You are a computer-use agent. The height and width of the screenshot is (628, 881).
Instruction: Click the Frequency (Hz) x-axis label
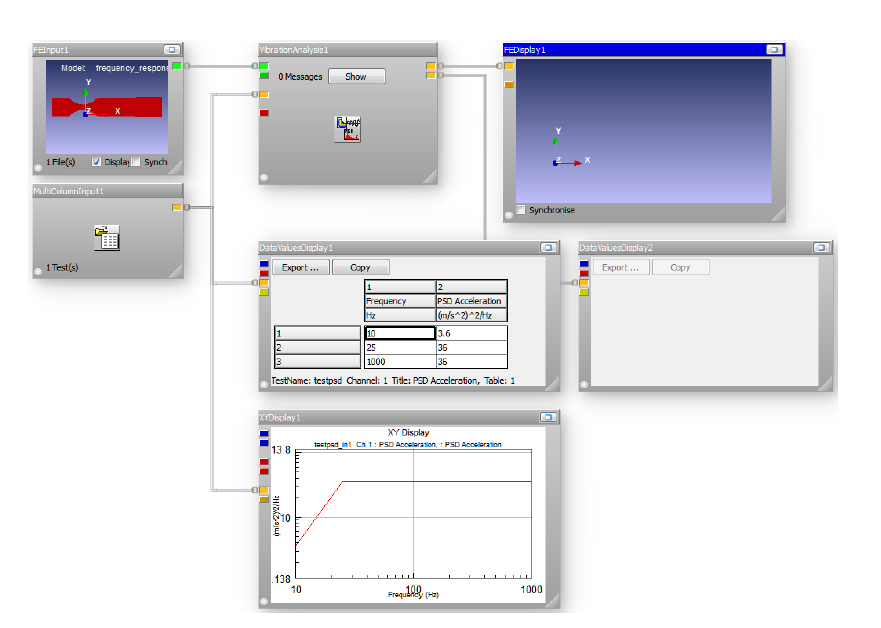[x=414, y=594]
